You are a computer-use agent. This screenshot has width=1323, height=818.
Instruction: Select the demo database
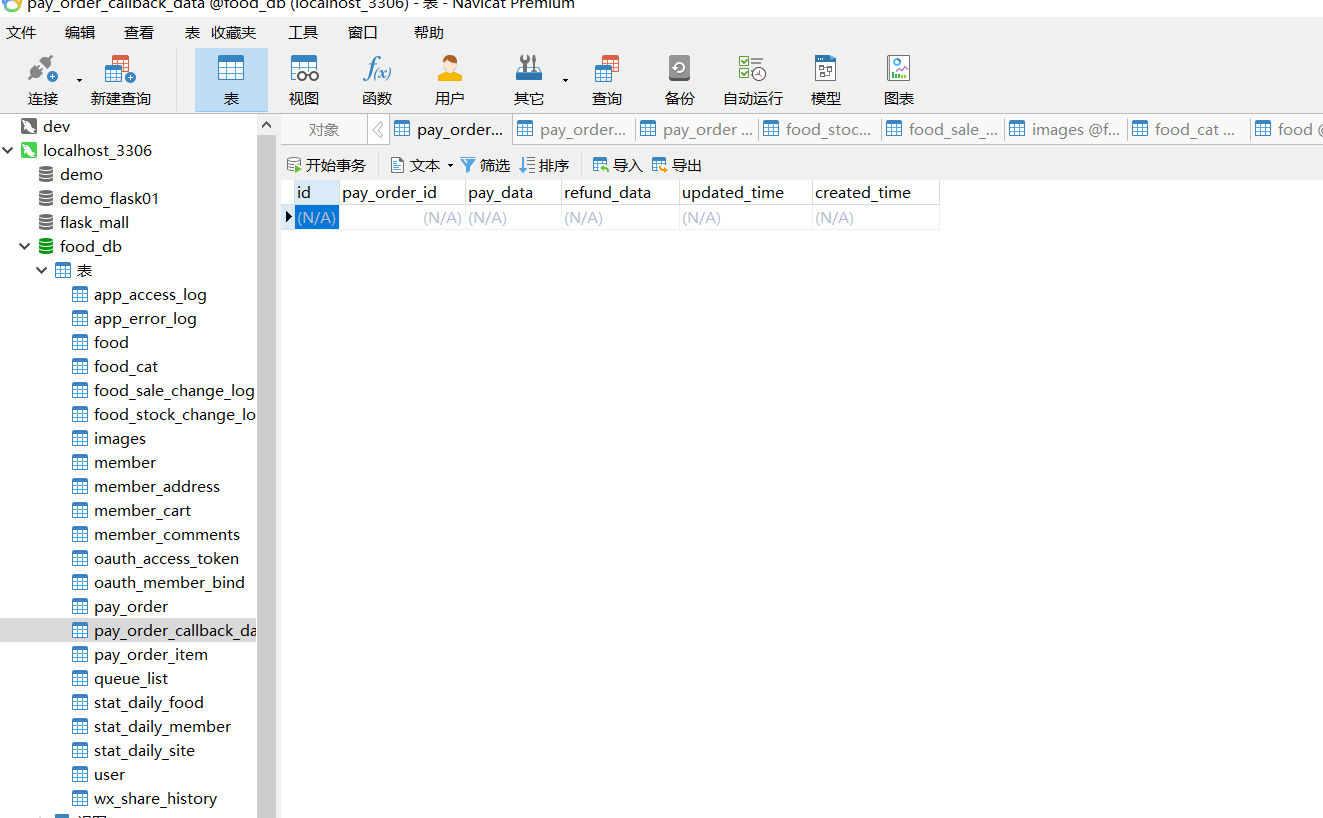point(81,175)
